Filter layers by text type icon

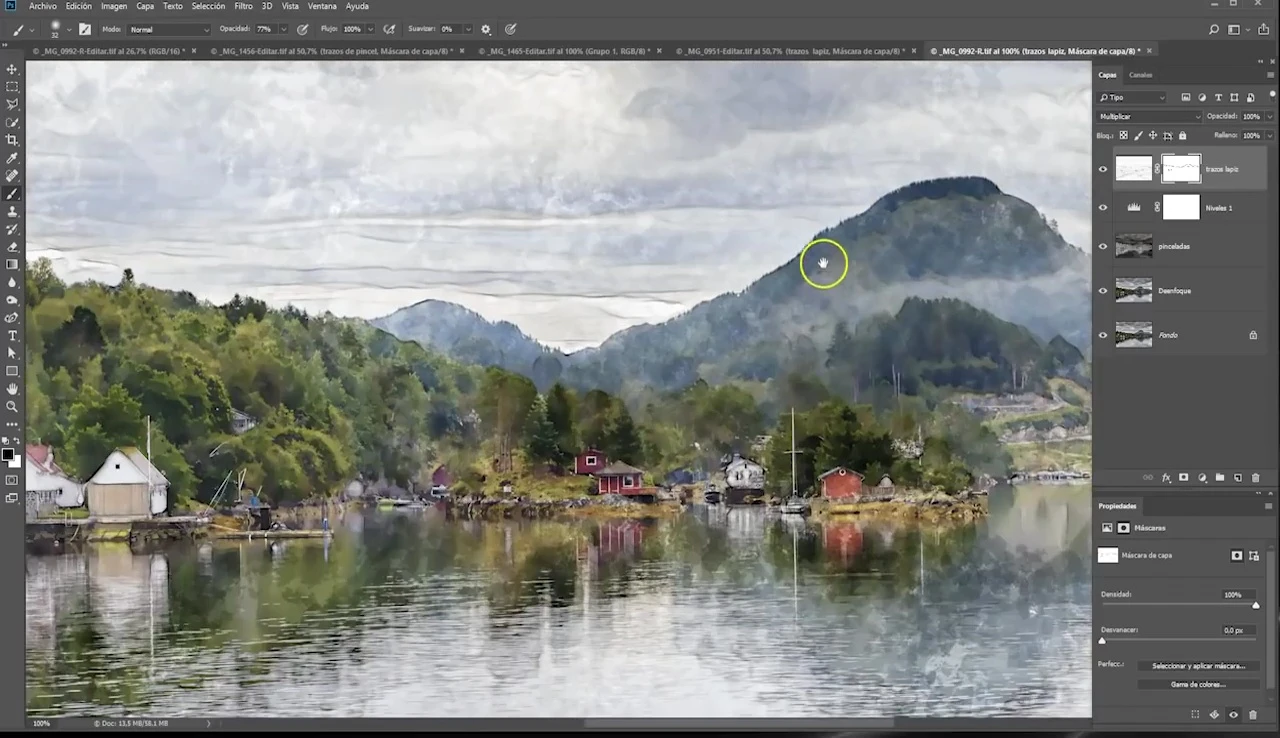[1218, 97]
